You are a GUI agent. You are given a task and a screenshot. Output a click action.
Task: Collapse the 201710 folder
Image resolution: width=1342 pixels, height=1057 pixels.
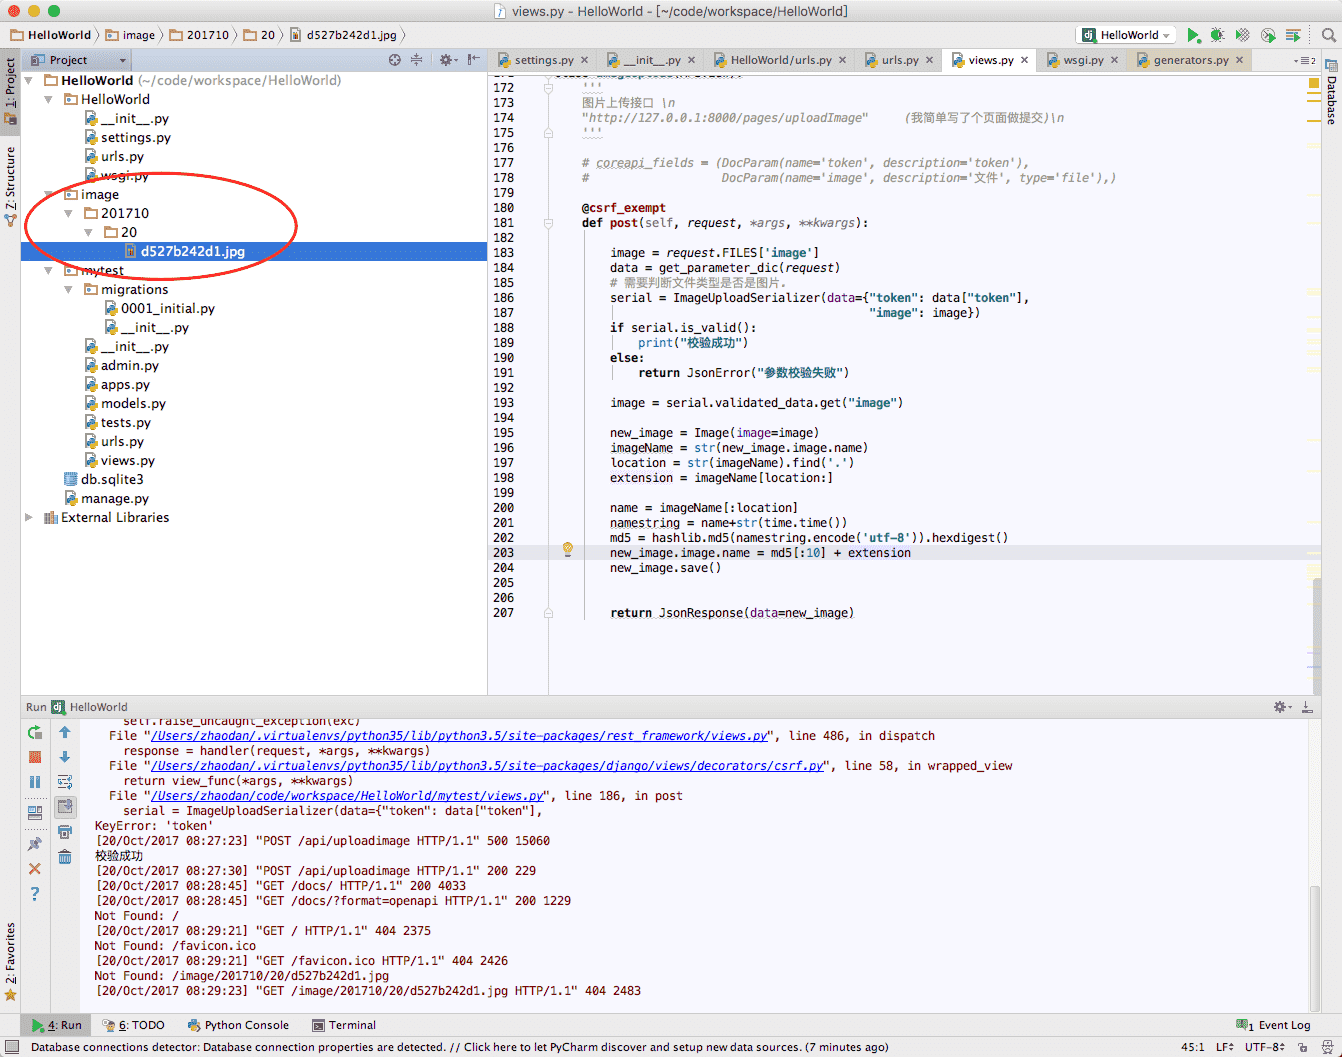click(68, 214)
